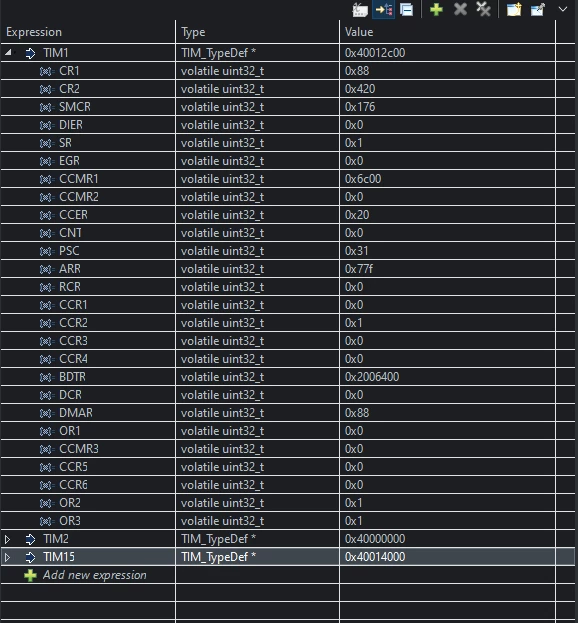Click the Pin to Debug Context icon

(537, 10)
